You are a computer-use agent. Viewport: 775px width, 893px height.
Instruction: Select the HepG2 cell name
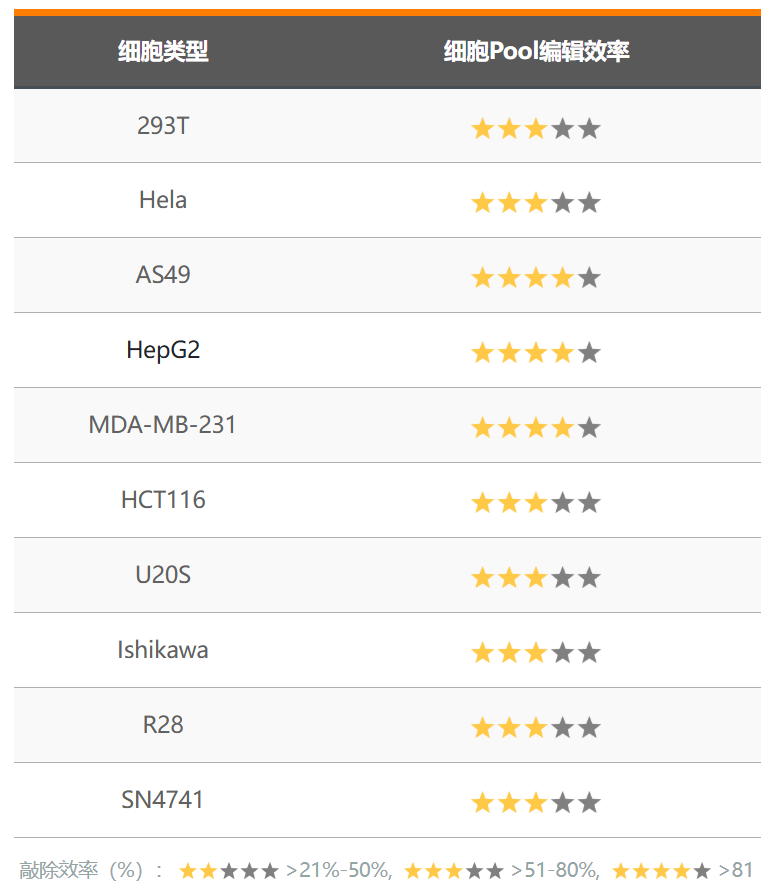[163, 350]
